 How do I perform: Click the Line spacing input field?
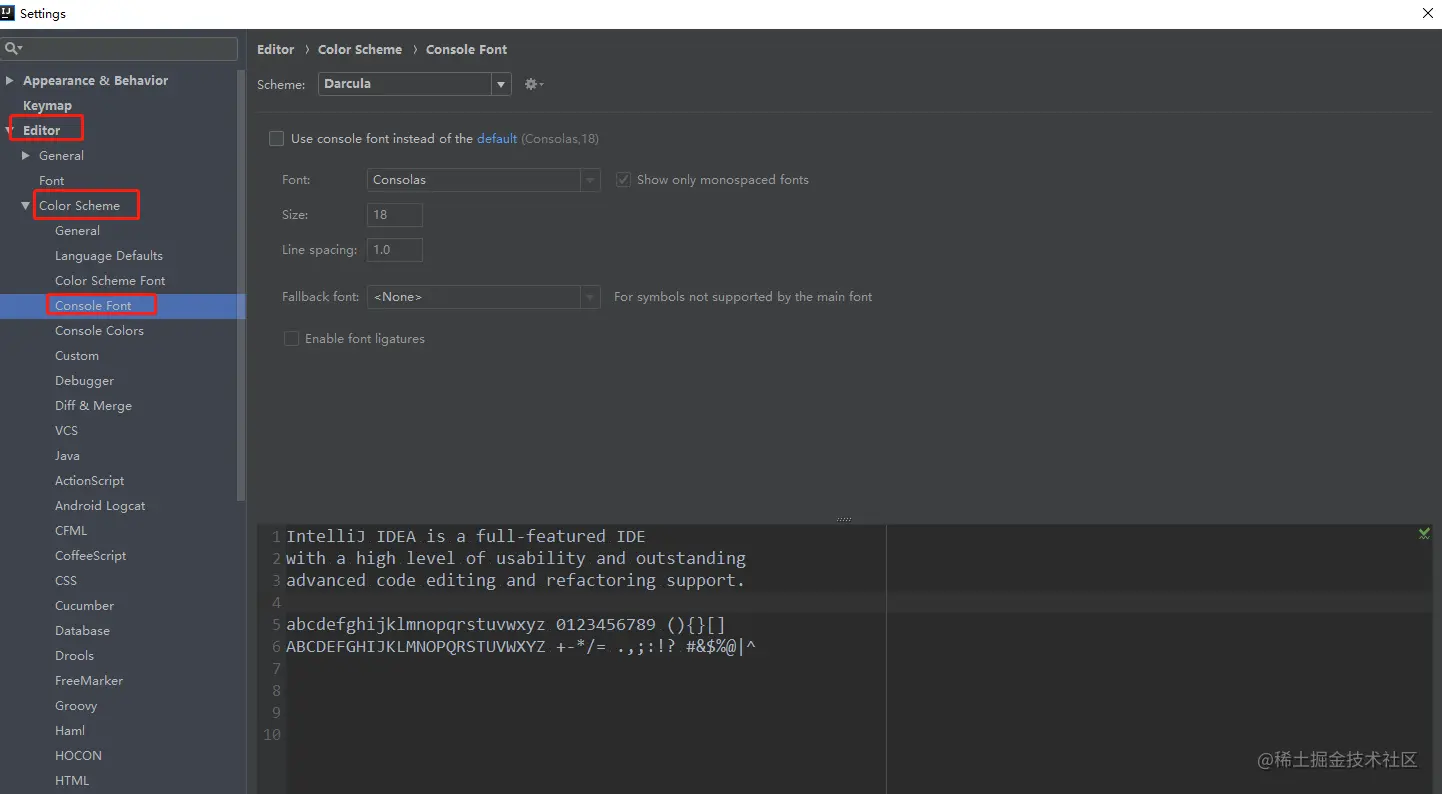click(395, 250)
